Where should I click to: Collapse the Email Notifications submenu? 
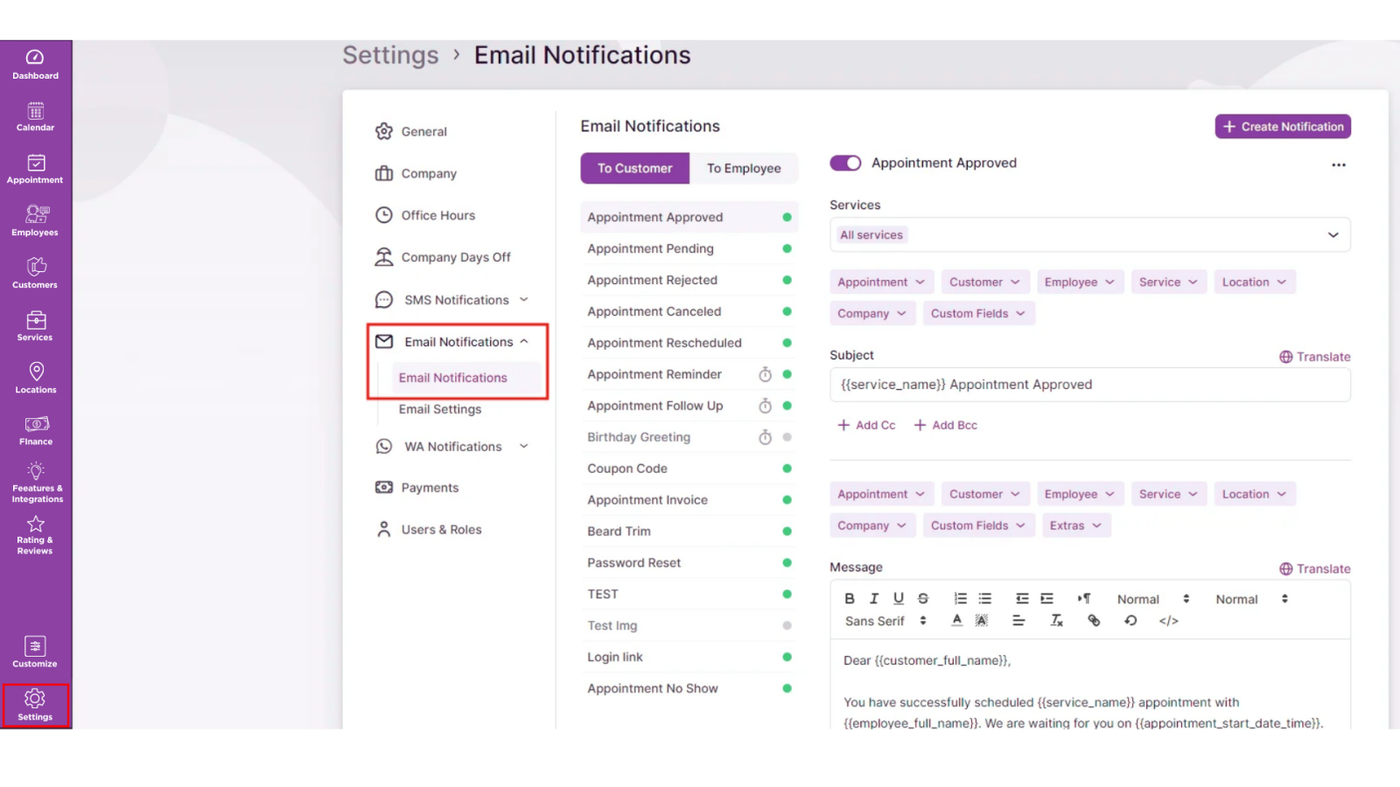click(524, 342)
